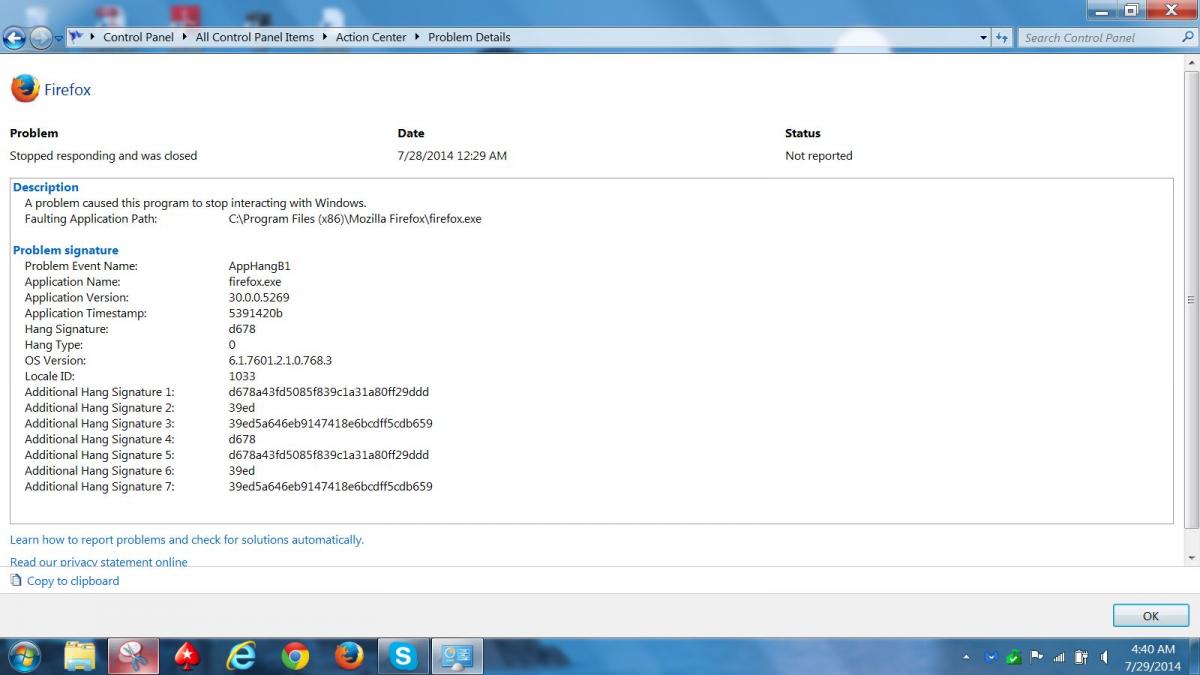1200x675 pixels.
Task: Click the network signal tray icon
Action: [x=1059, y=658]
